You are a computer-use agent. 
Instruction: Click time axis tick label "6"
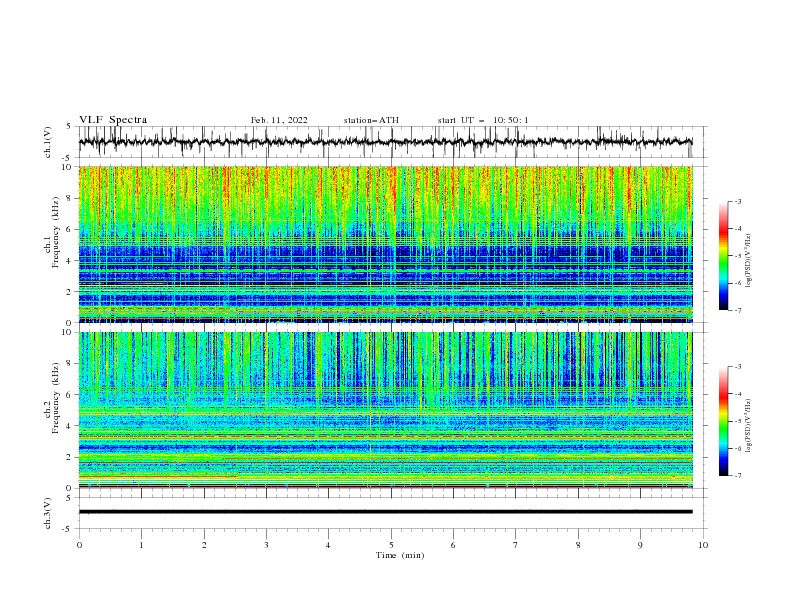tap(453, 545)
